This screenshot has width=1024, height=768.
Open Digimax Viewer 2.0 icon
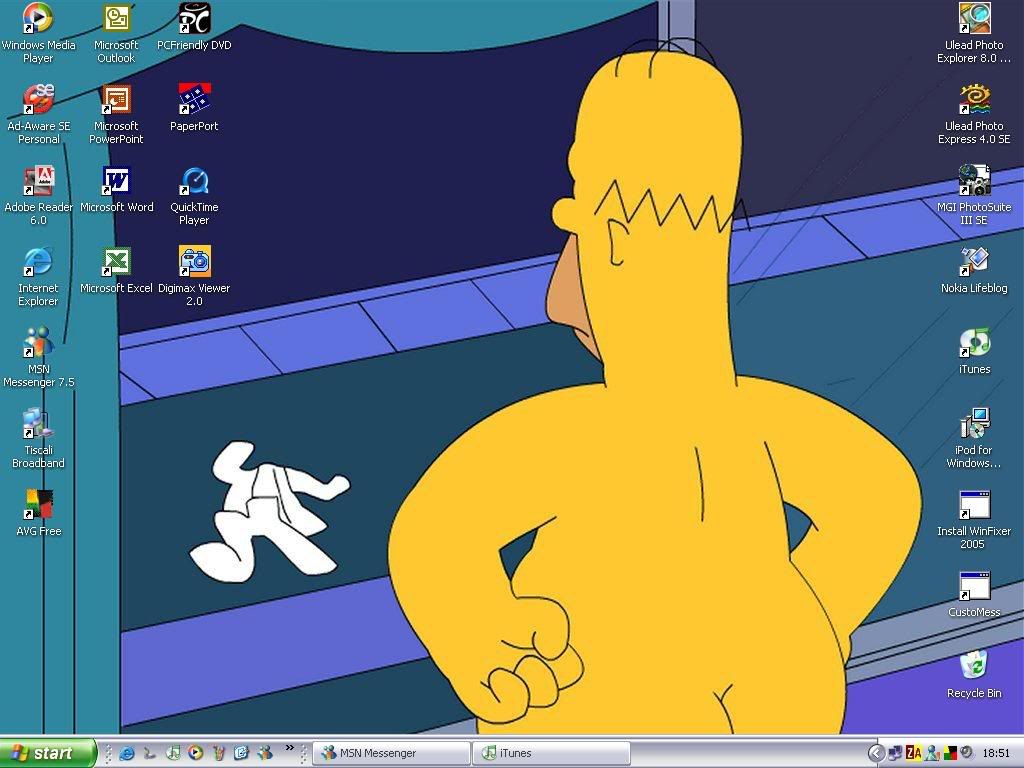click(194, 262)
